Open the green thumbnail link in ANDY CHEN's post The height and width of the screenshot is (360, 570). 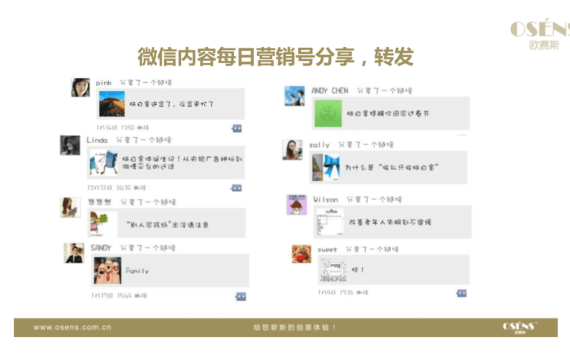point(328,114)
